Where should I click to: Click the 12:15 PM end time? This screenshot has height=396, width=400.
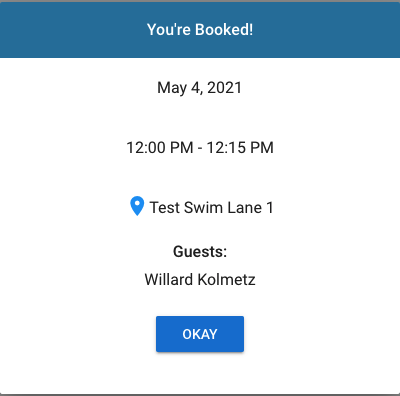coord(240,148)
